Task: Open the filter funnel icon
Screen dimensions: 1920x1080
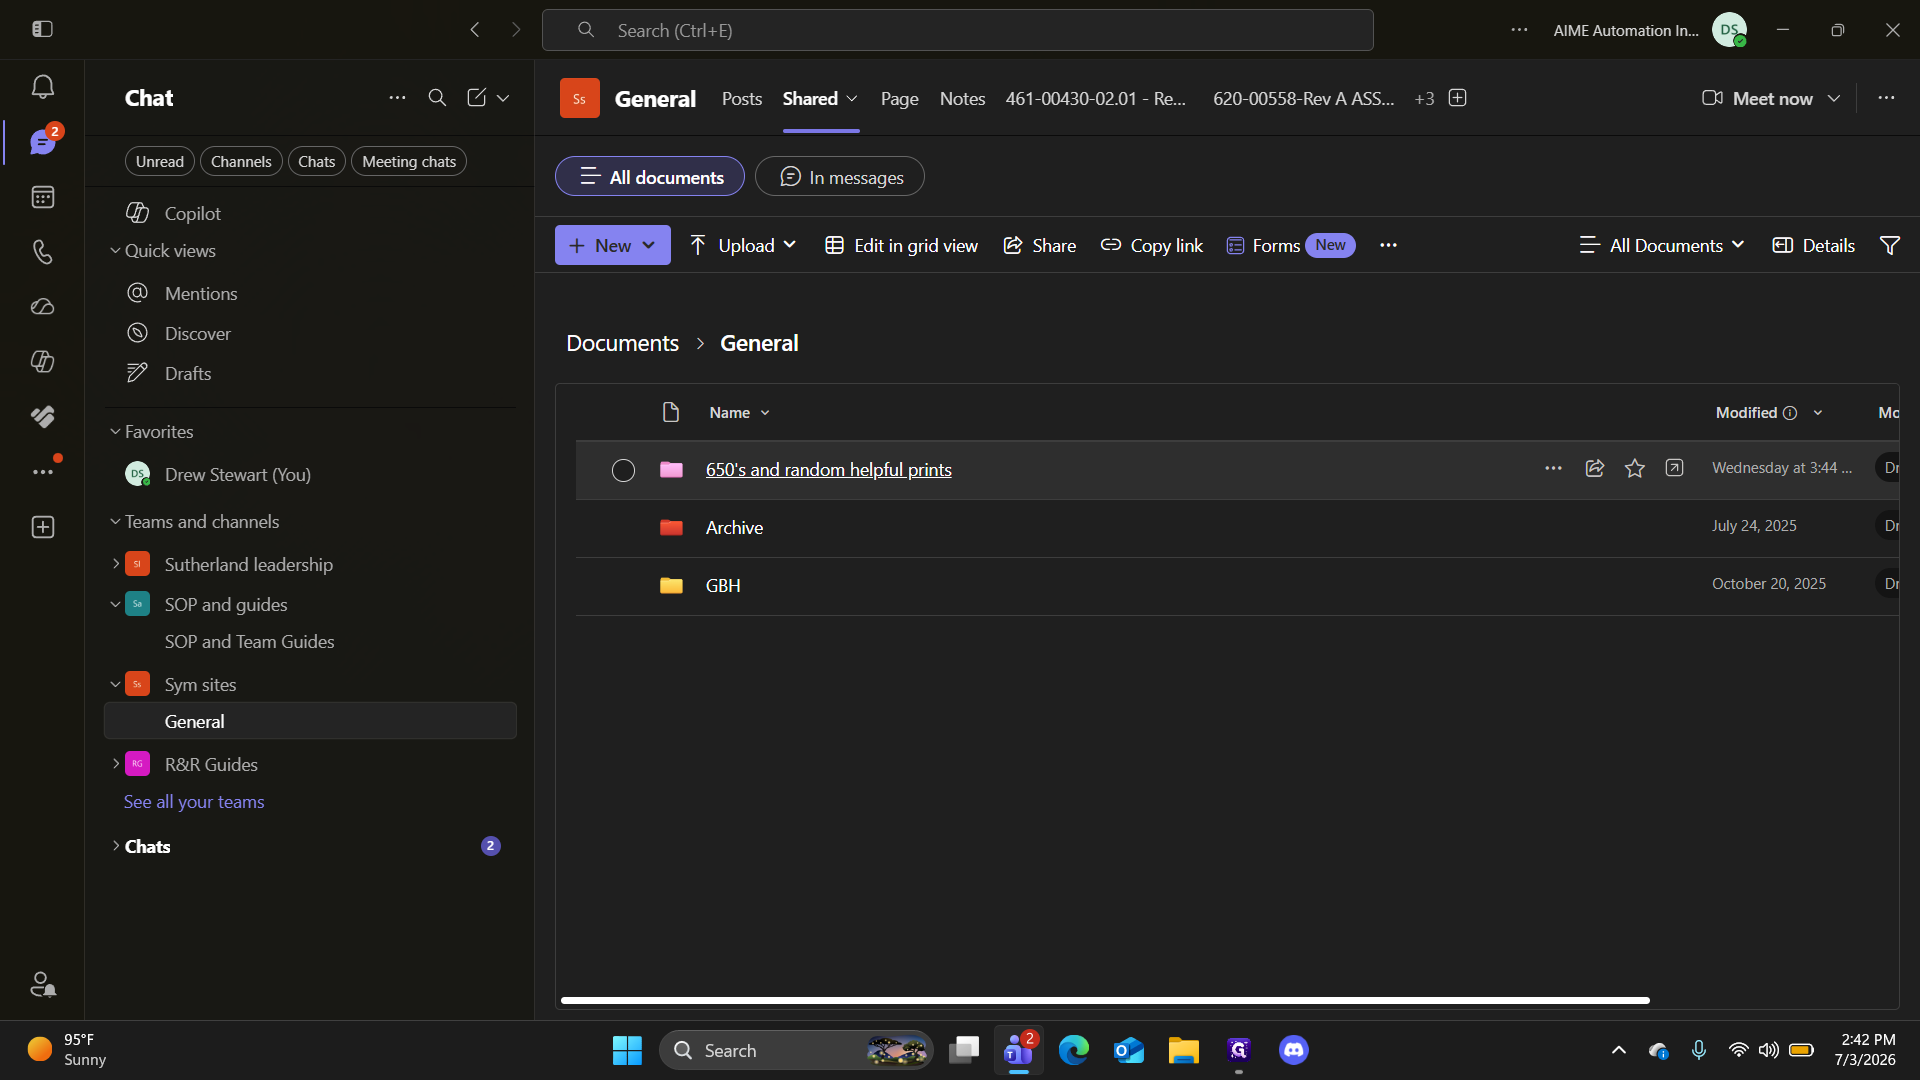Action: click(x=1890, y=245)
